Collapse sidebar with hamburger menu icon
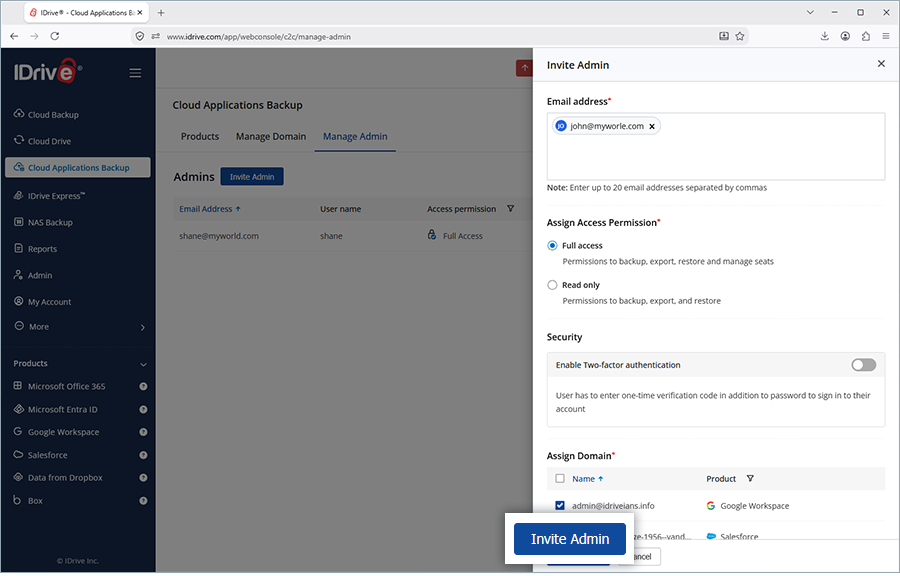 click(x=135, y=73)
